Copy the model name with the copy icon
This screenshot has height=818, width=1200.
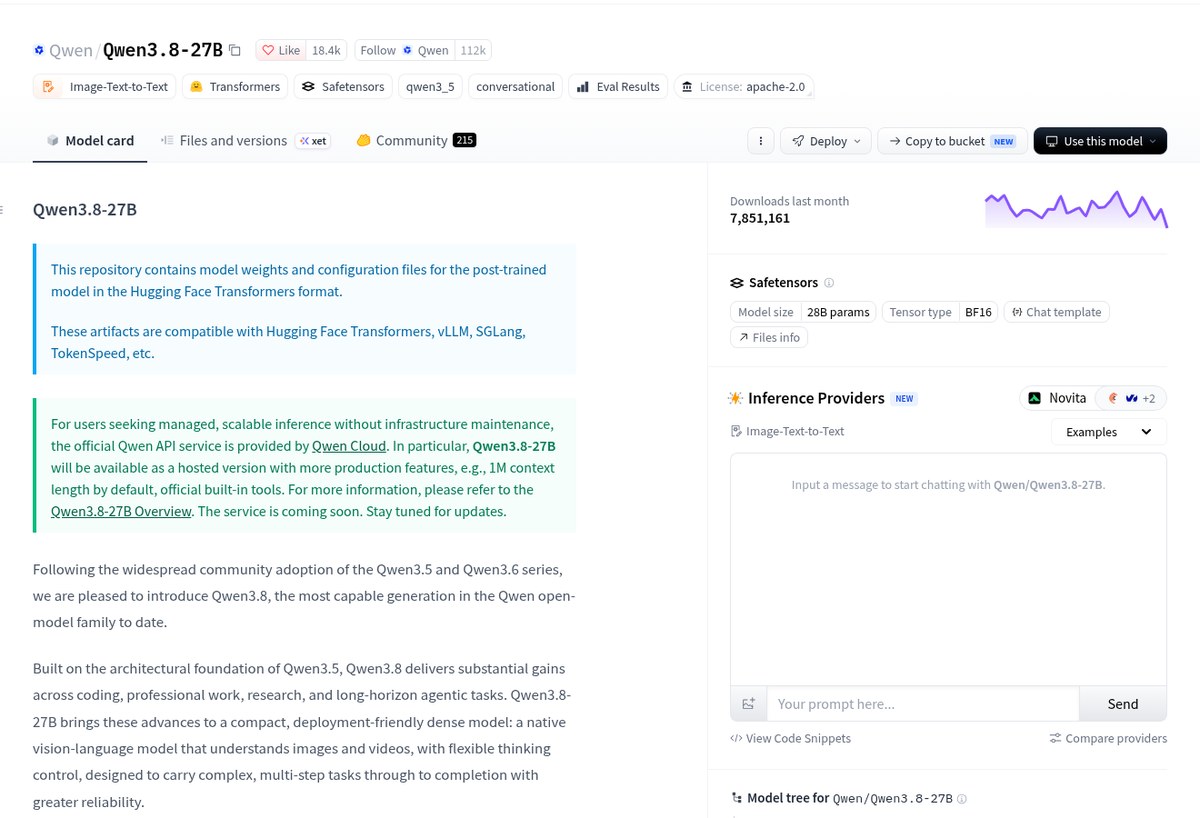(235, 50)
